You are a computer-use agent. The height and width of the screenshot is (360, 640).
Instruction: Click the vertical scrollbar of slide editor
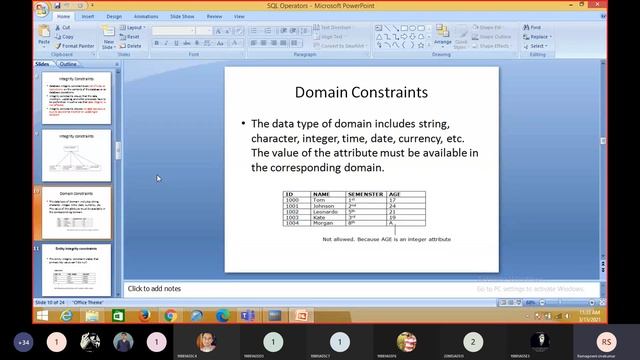[603, 158]
